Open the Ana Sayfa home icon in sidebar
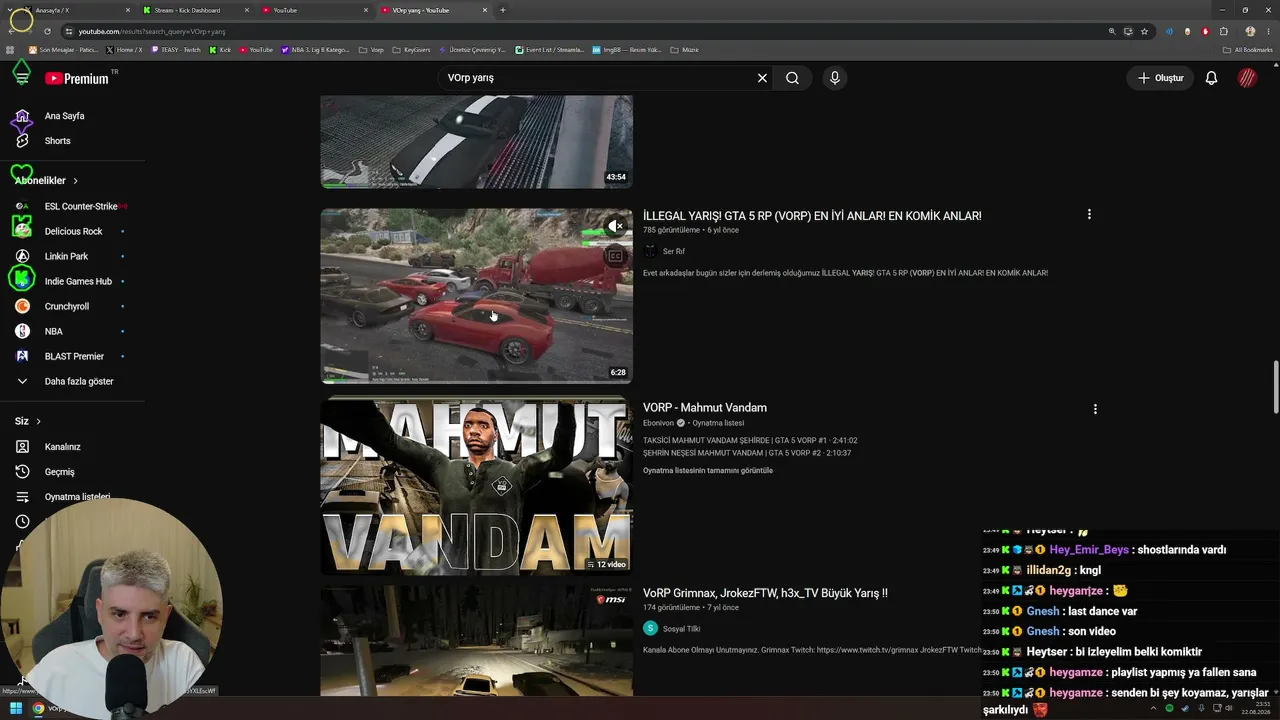Screen dimensions: 1280x720 click(22, 116)
